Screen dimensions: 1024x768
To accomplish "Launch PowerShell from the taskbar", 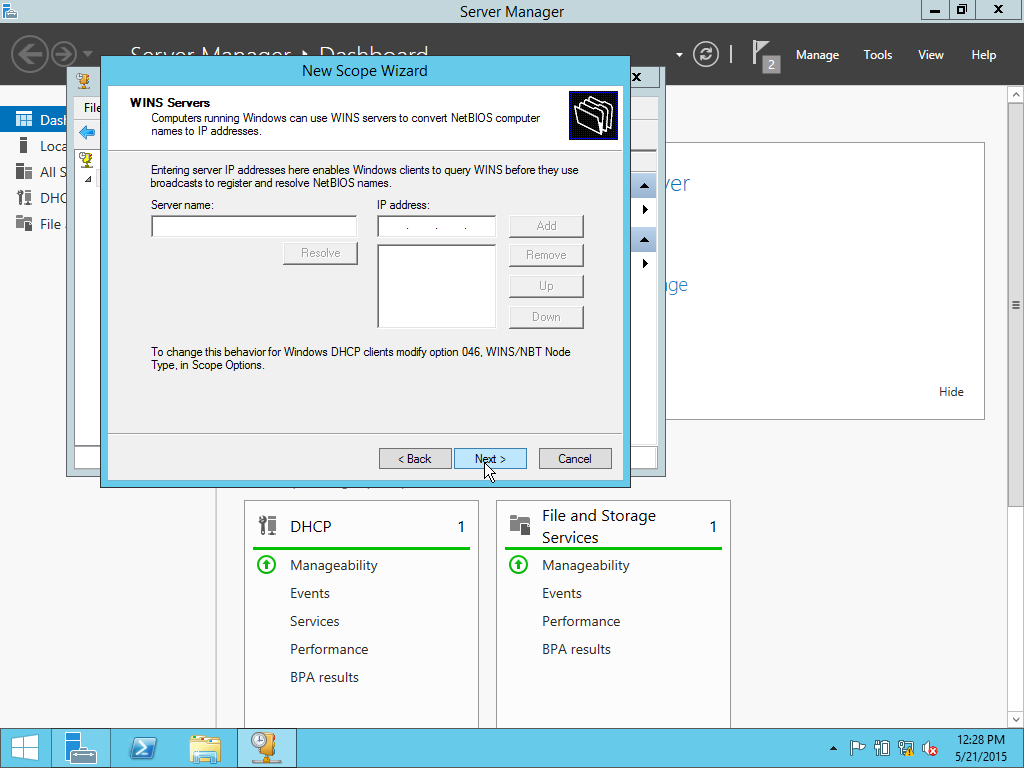I will (x=143, y=748).
